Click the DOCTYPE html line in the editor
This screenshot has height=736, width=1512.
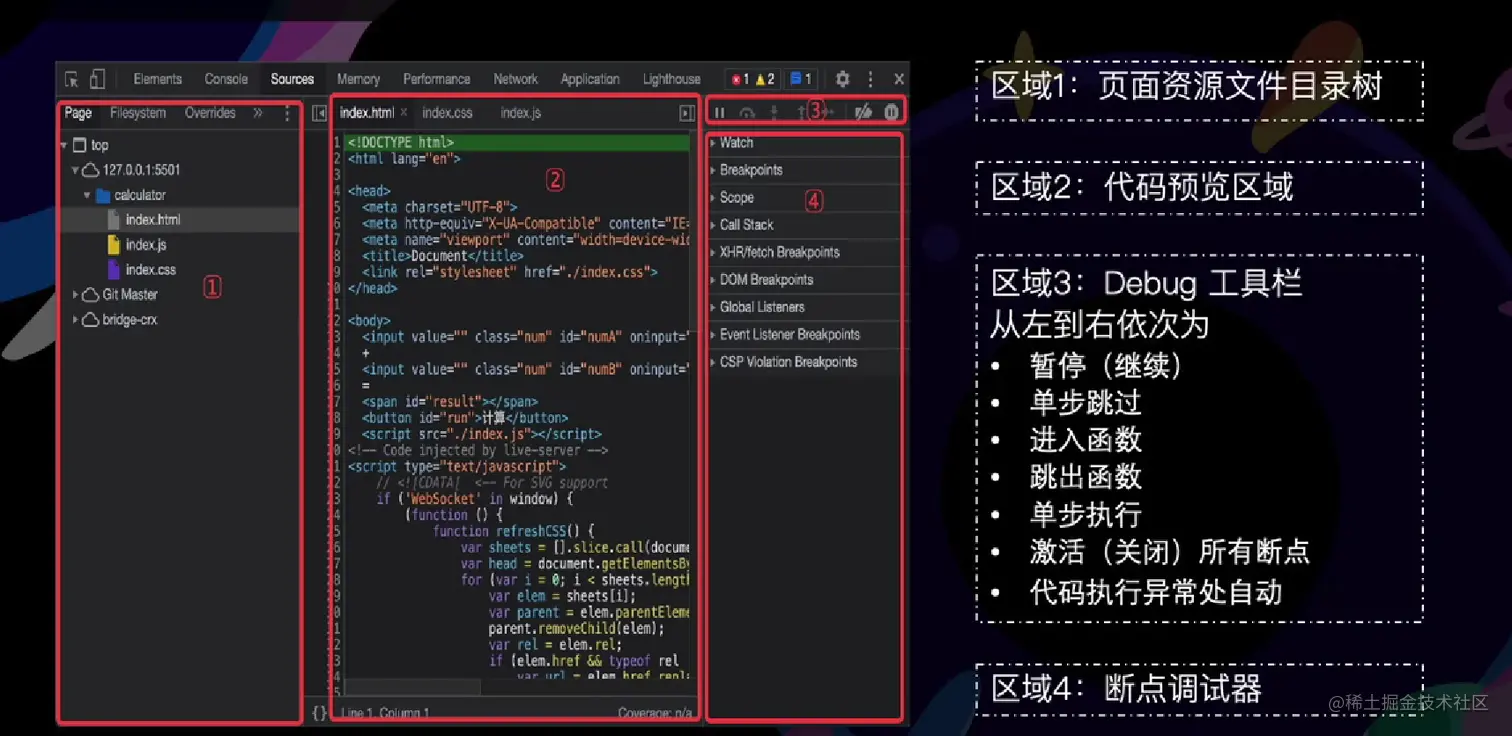(517, 143)
